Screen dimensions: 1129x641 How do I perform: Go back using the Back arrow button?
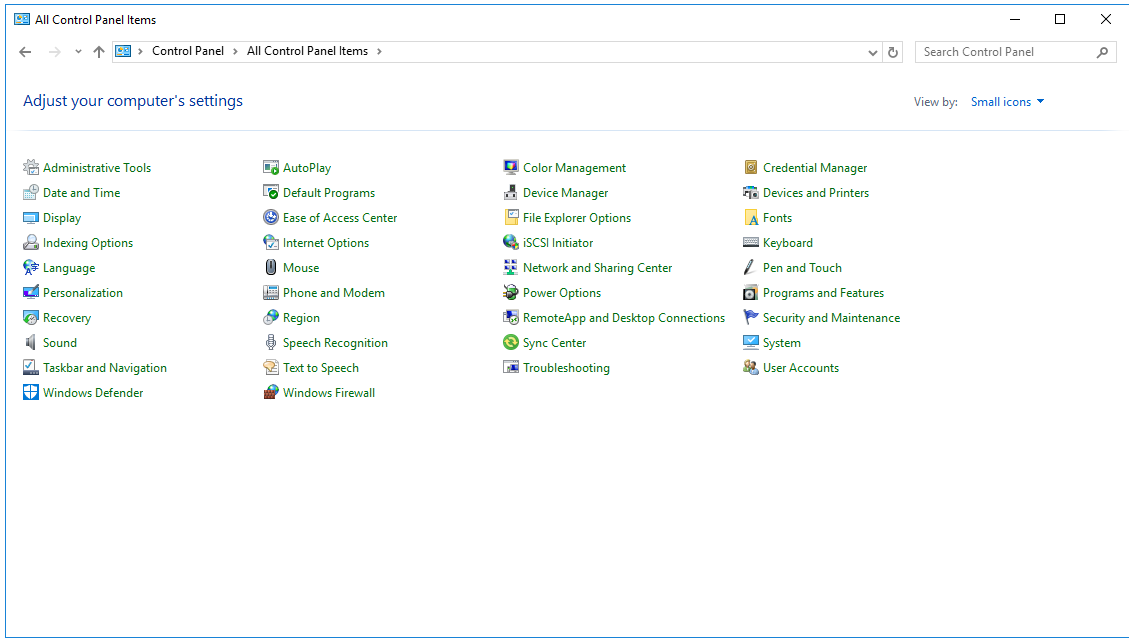point(26,52)
